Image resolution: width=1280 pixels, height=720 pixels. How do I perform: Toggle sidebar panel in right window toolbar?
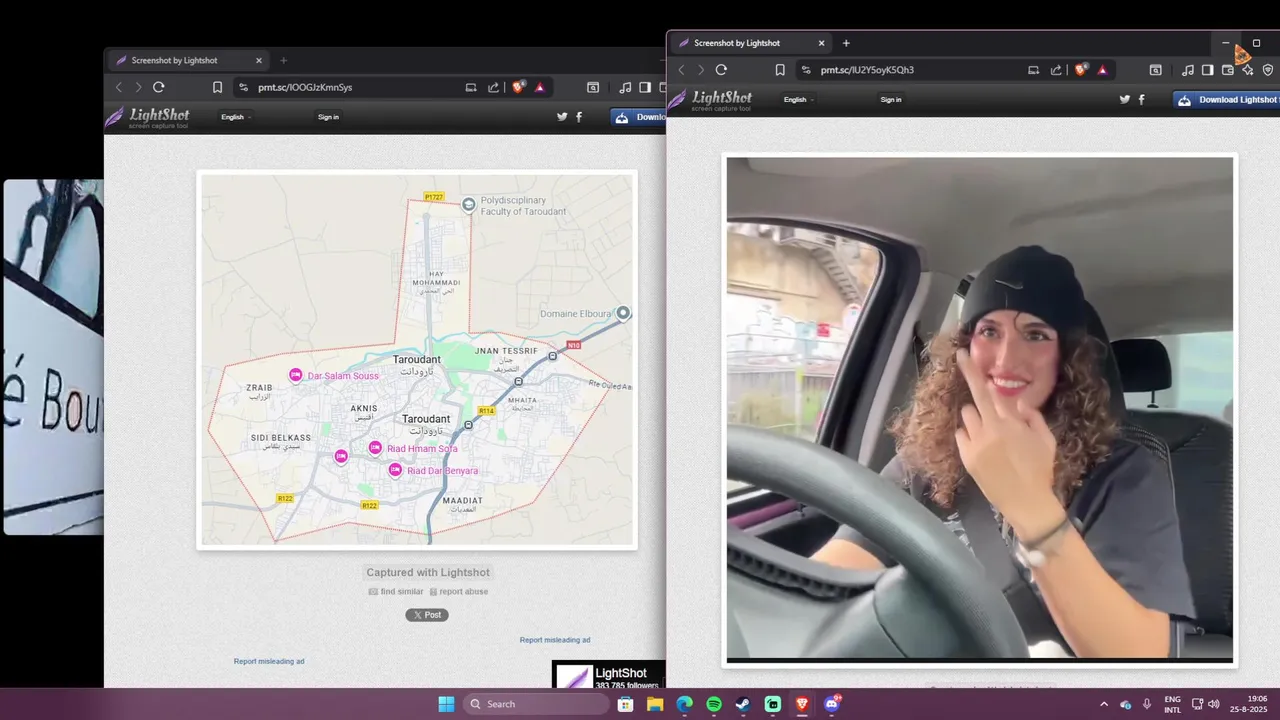pos(1208,70)
